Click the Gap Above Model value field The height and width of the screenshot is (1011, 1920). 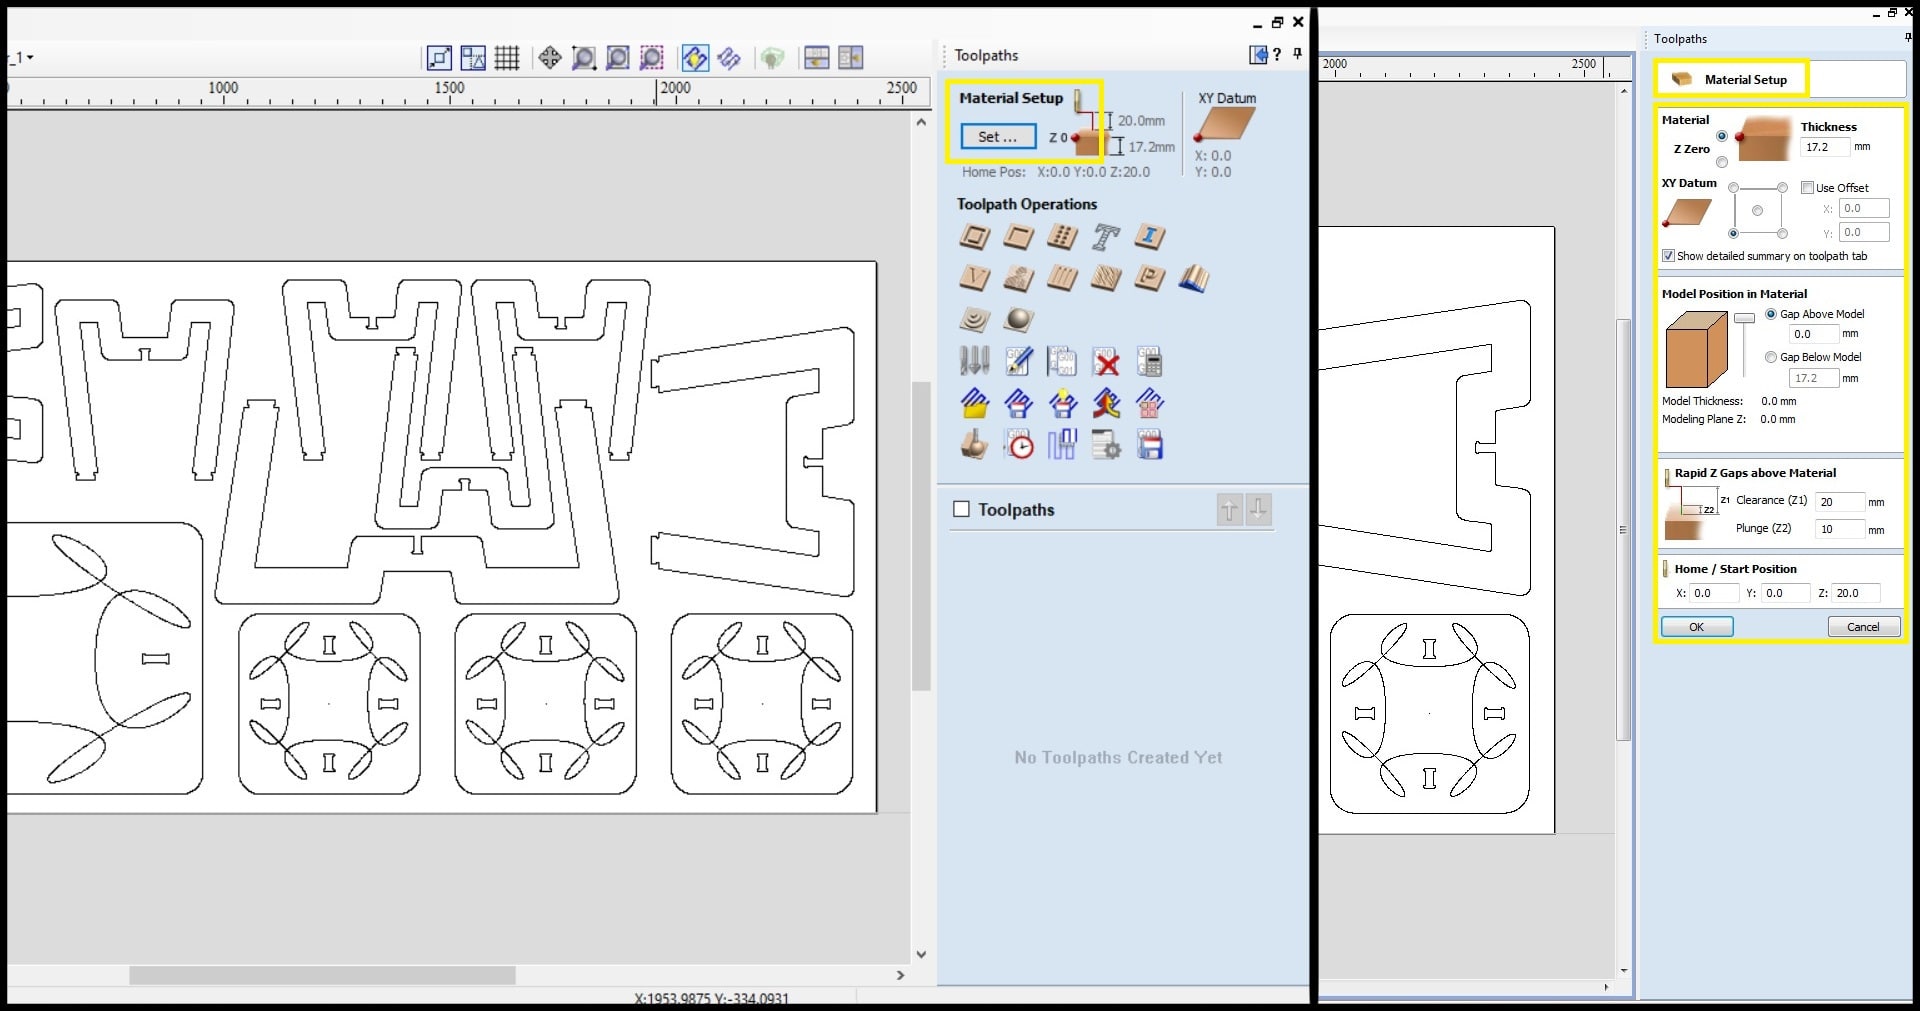(1814, 334)
